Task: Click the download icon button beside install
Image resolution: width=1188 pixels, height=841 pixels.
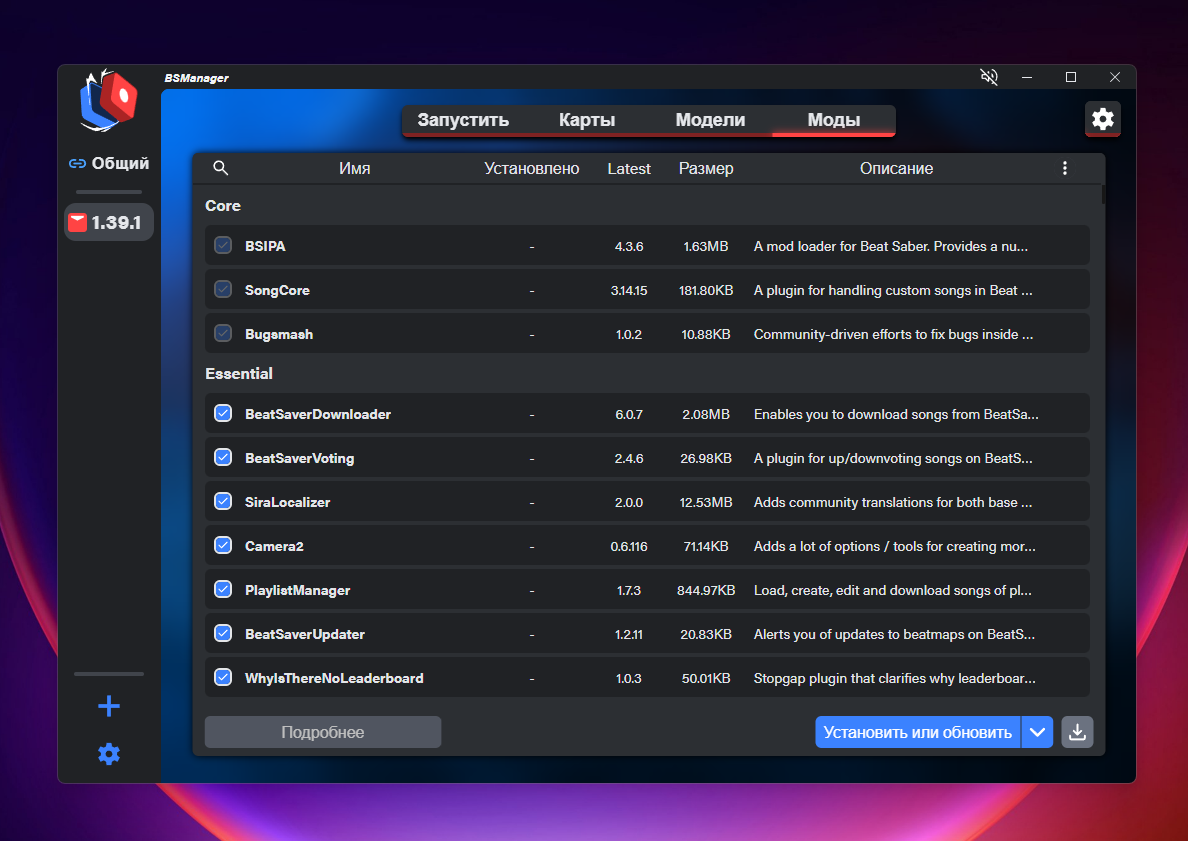Action: (1077, 732)
